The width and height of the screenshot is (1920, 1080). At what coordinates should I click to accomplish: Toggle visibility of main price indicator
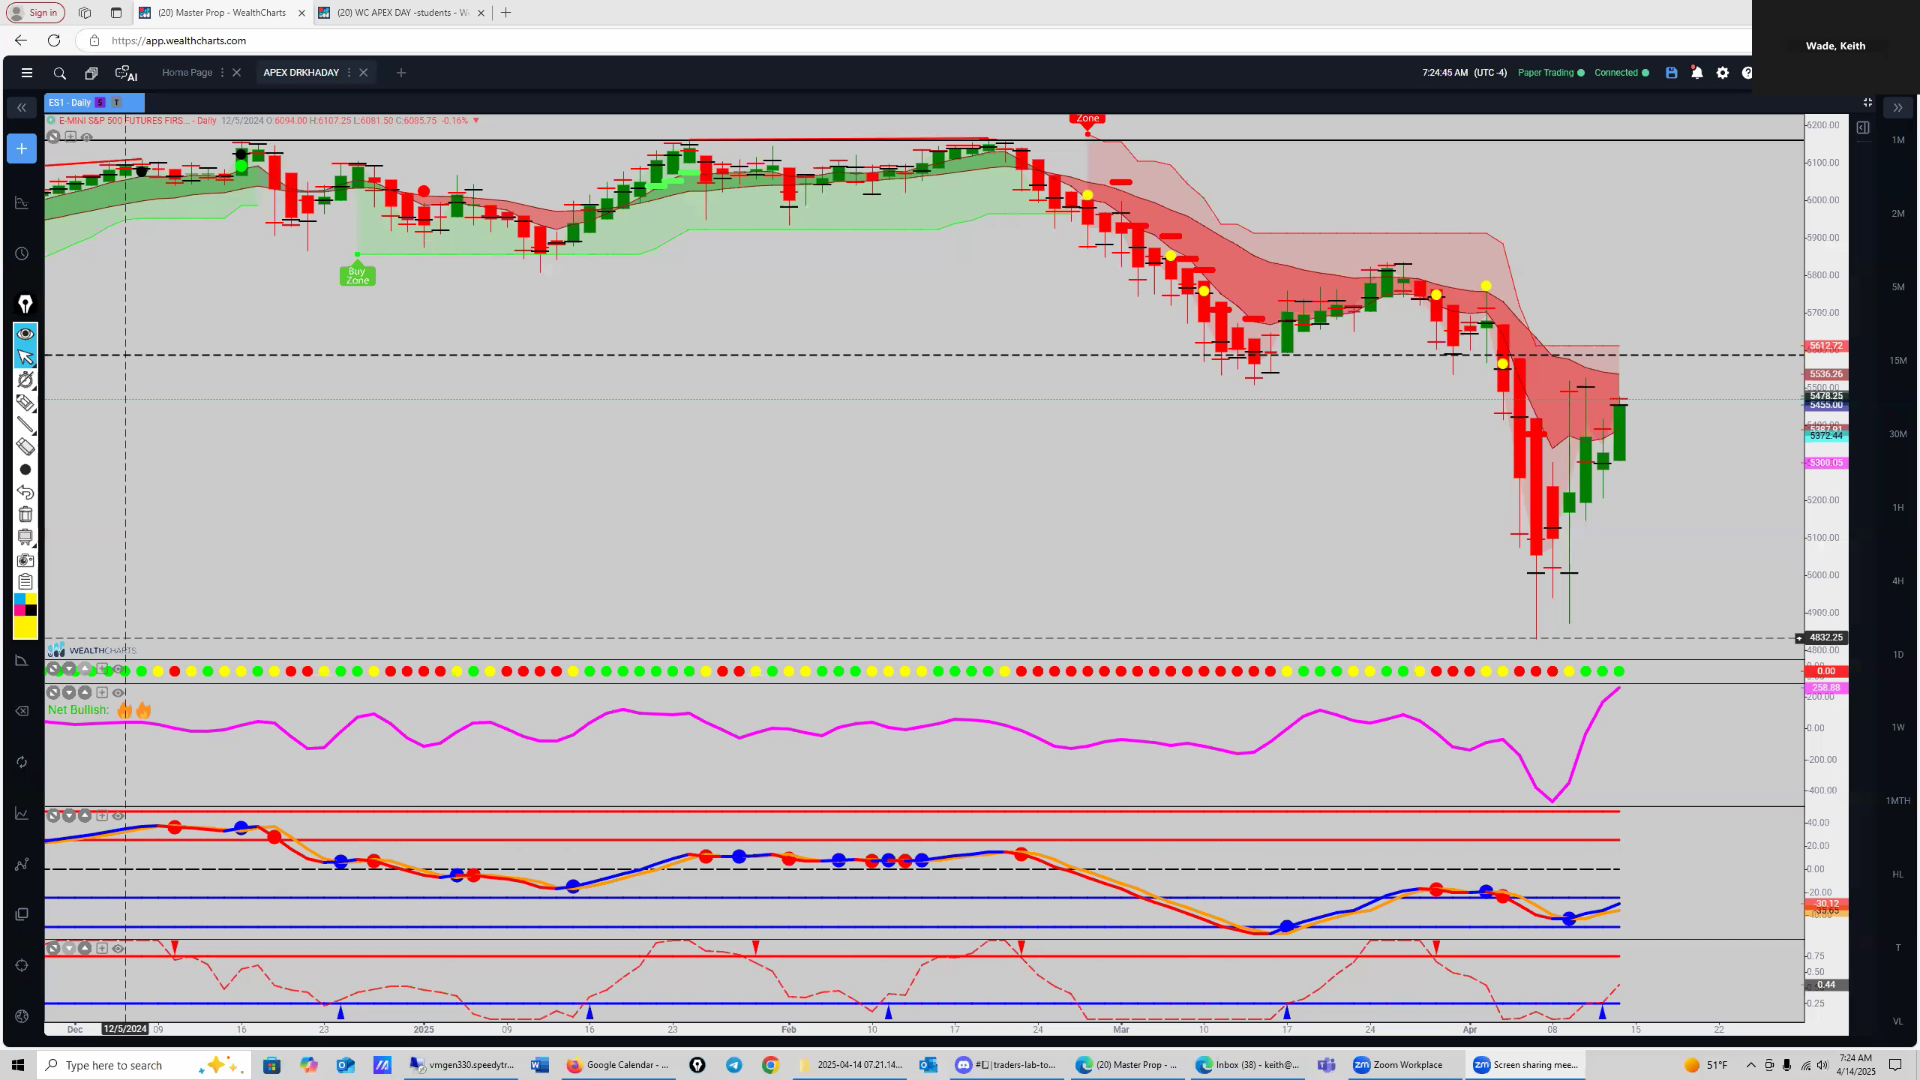87,138
